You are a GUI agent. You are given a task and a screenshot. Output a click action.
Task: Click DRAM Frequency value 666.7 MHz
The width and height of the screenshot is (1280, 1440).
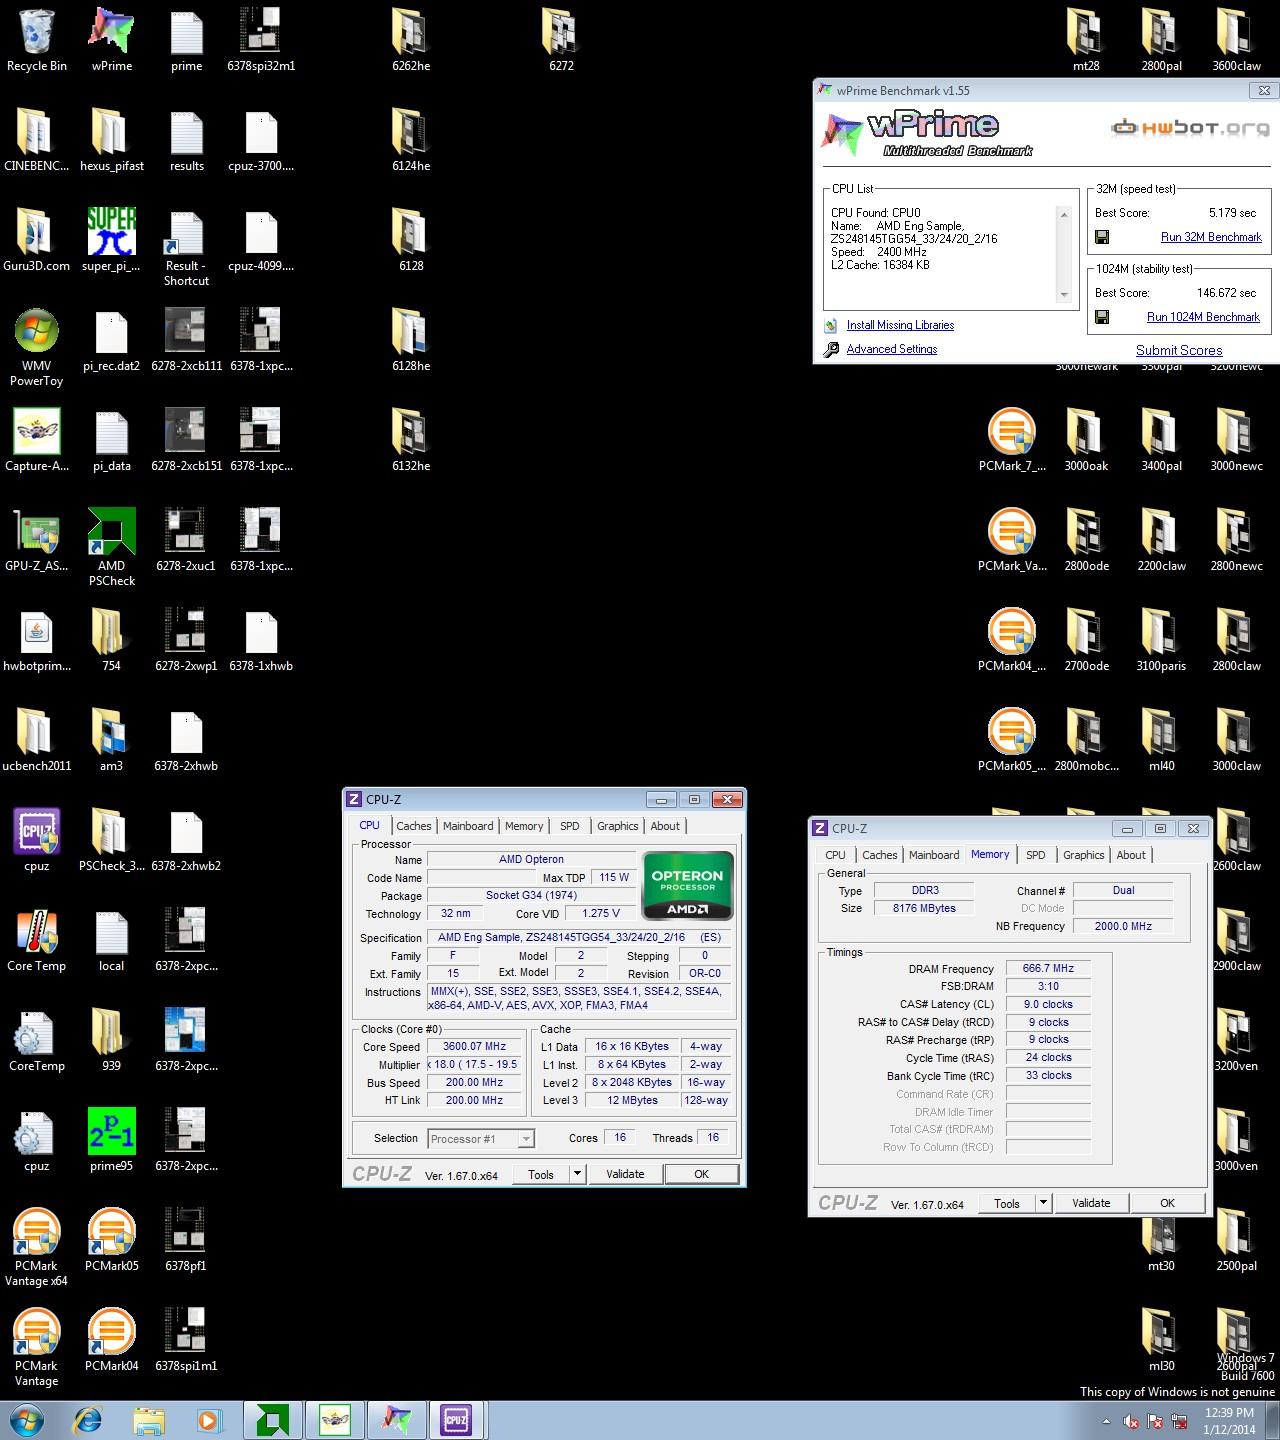[1048, 968]
